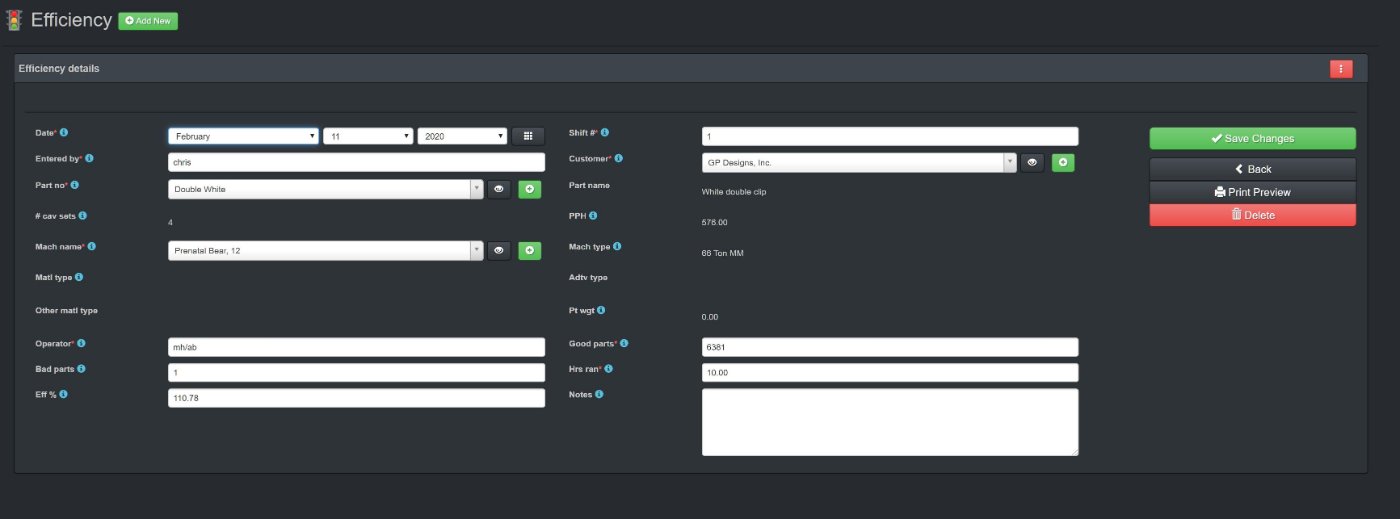Screen dimensions: 1400x519
Task: Add new customer with green plus button
Action: pyautogui.click(x=1063, y=162)
